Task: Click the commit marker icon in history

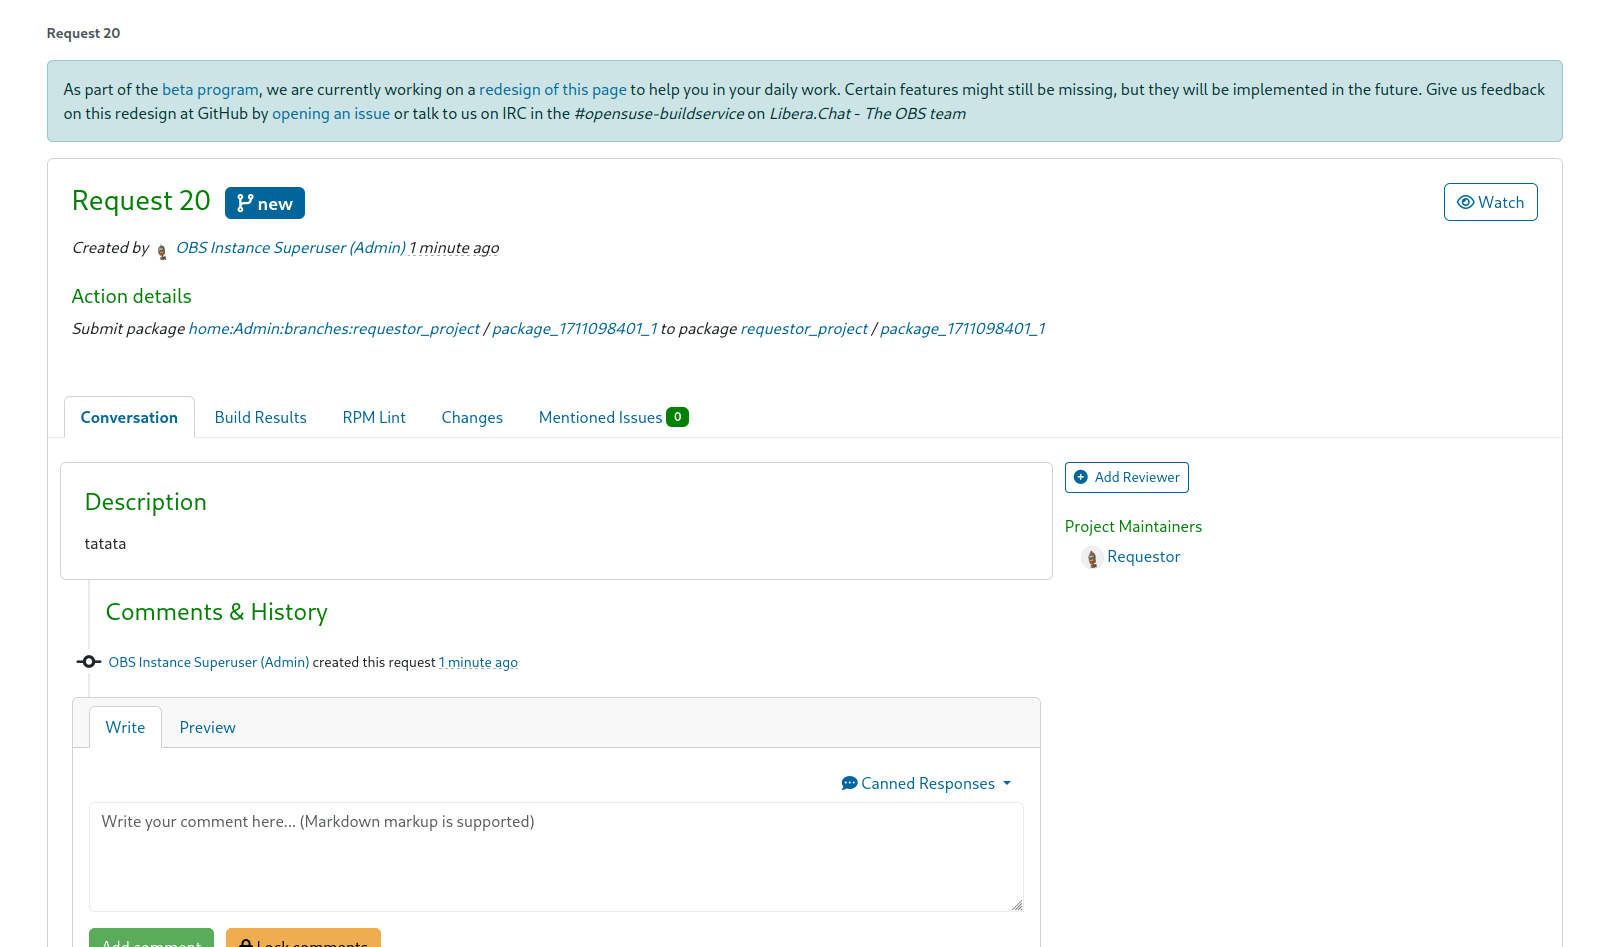Action: [89, 662]
